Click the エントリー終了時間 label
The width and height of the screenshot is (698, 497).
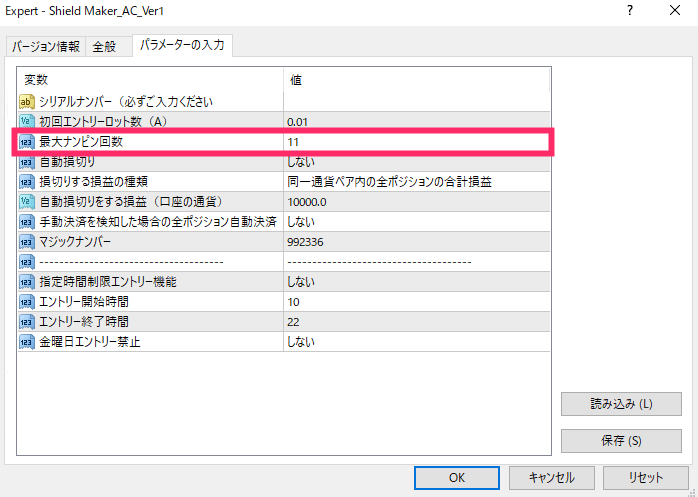(84, 322)
